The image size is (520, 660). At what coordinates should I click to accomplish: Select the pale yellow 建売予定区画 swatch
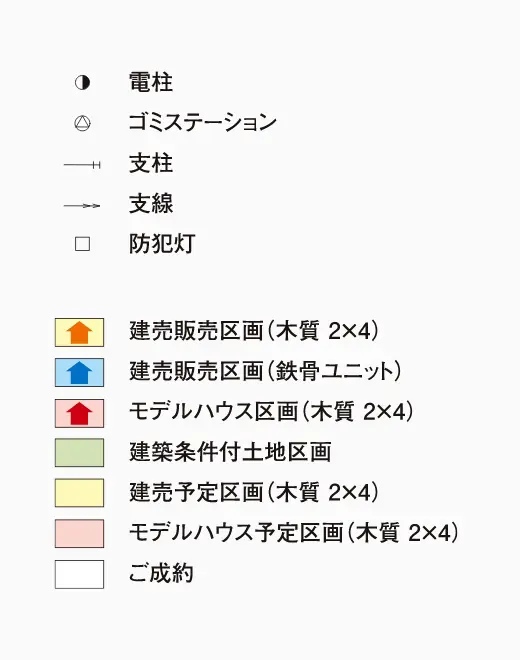[x=79, y=492]
